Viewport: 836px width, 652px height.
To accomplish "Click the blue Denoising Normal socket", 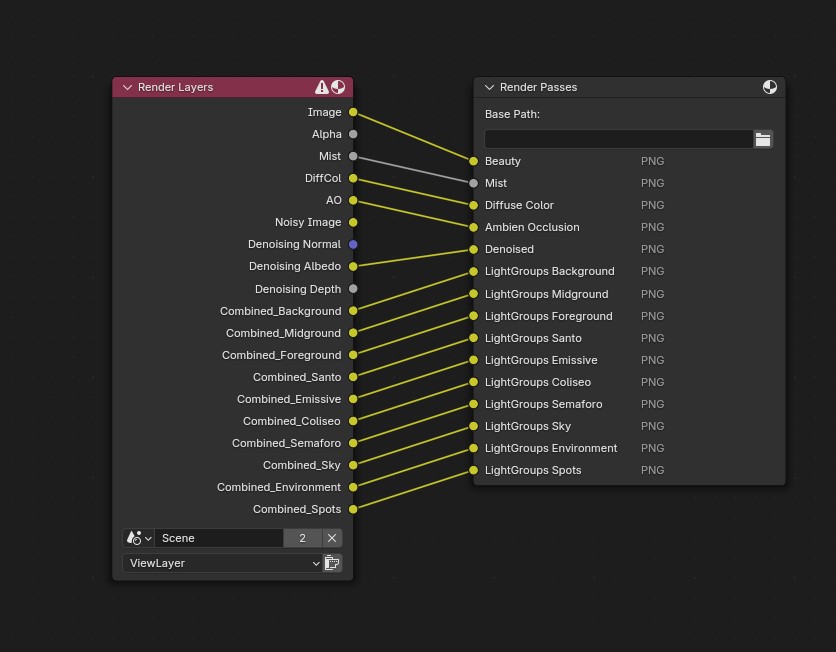I will pos(353,244).
